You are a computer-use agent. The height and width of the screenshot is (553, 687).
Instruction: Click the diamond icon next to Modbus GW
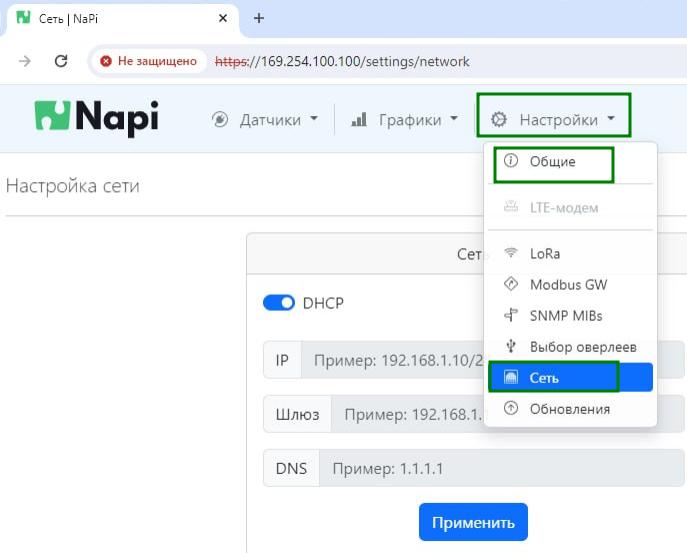click(510, 284)
